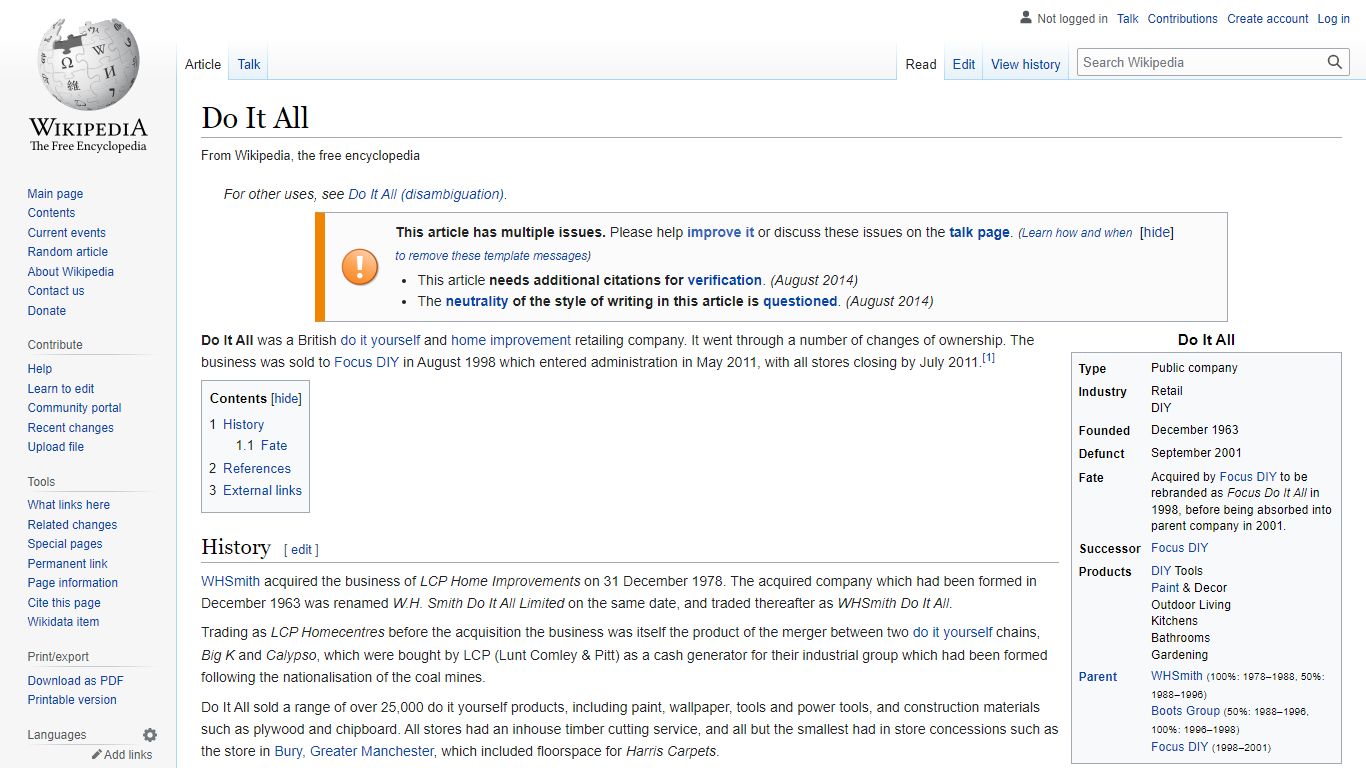This screenshot has height=768, width=1366.
Task: Open Related changes link
Action: [x=72, y=525]
